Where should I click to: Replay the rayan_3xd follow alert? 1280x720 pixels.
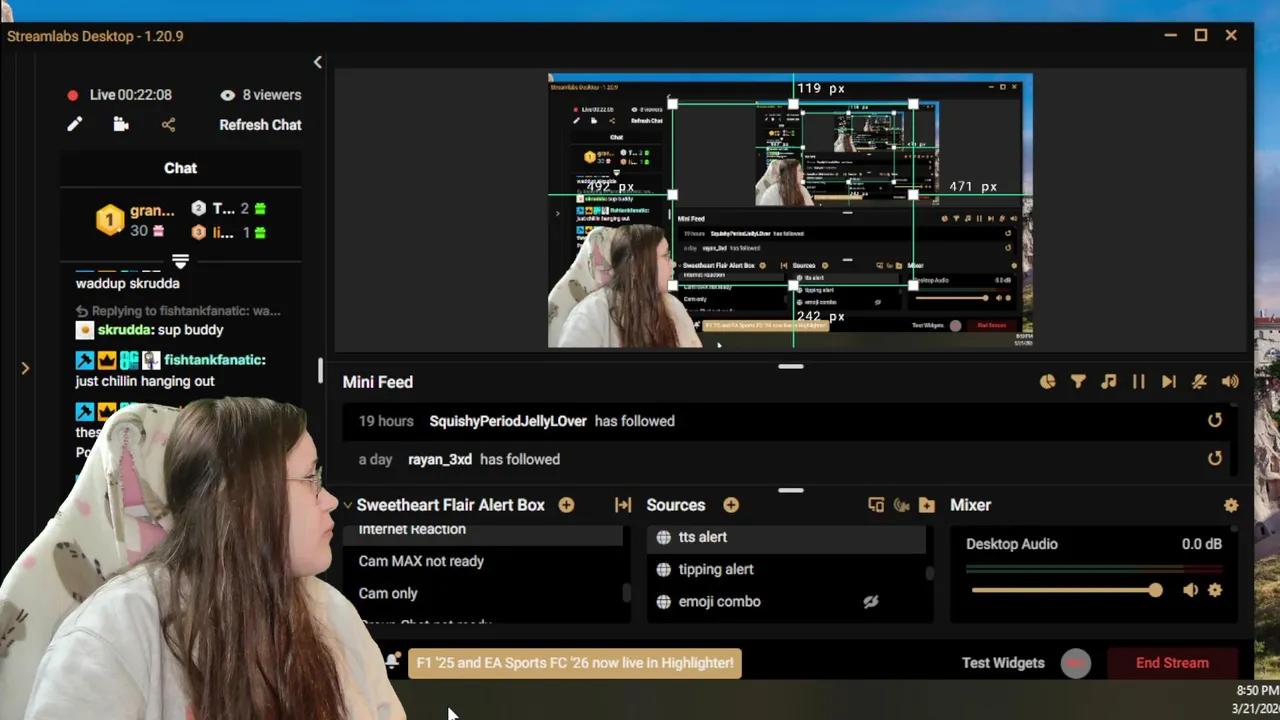[1215, 459]
